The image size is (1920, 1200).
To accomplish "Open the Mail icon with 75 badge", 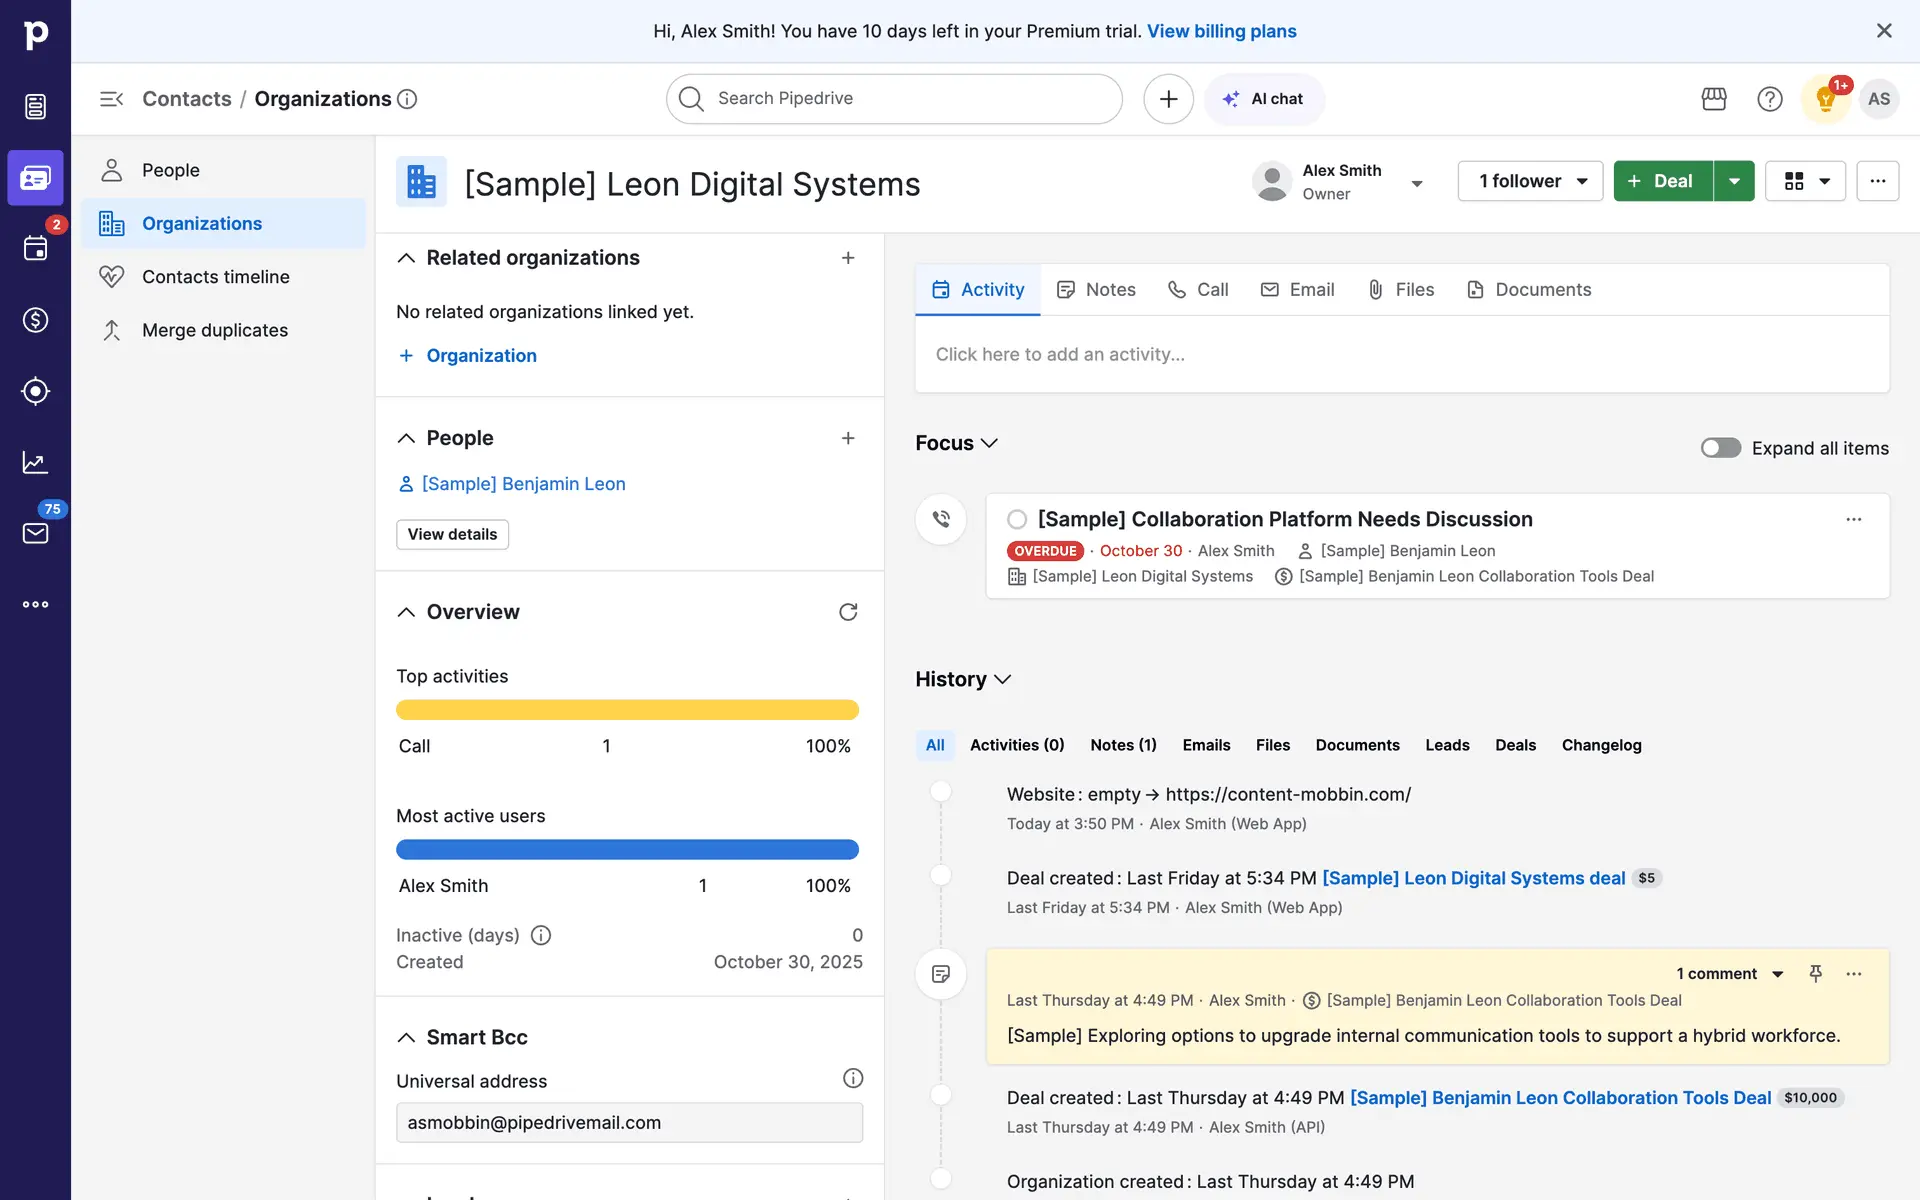I will click(x=35, y=533).
